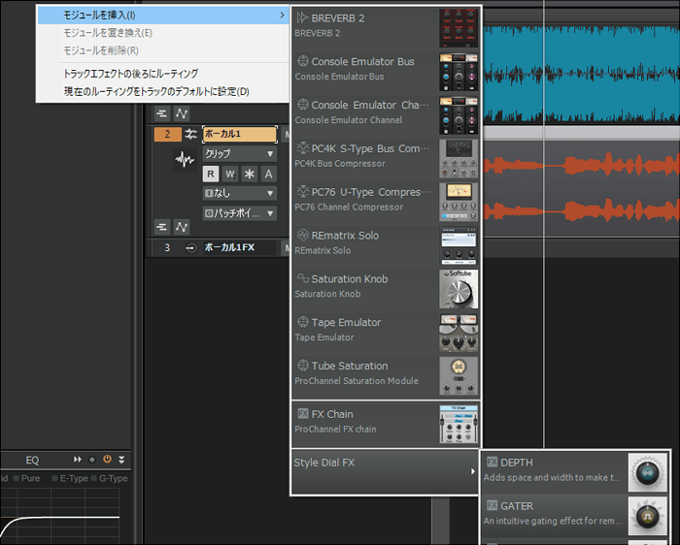Click the Saturation Knob thumbnail
680x545 pixels.
tap(459, 289)
